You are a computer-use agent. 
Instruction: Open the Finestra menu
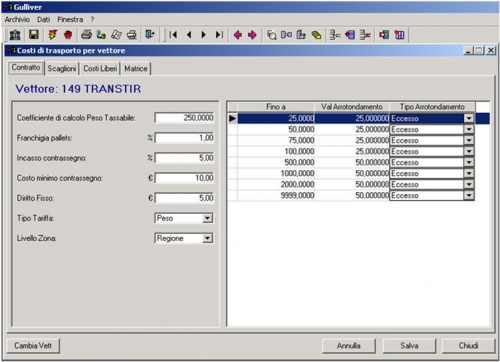pyautogui.click(x=70, y=20)
